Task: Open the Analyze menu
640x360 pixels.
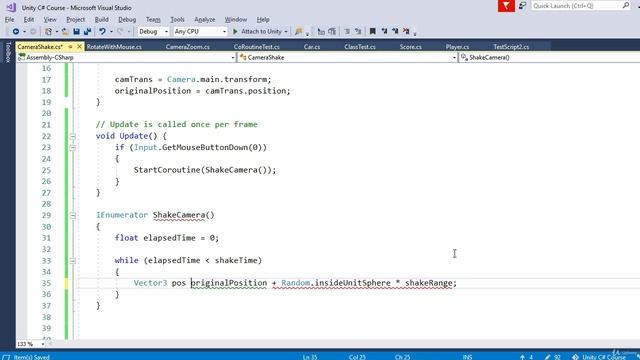Action: (204, 20)
